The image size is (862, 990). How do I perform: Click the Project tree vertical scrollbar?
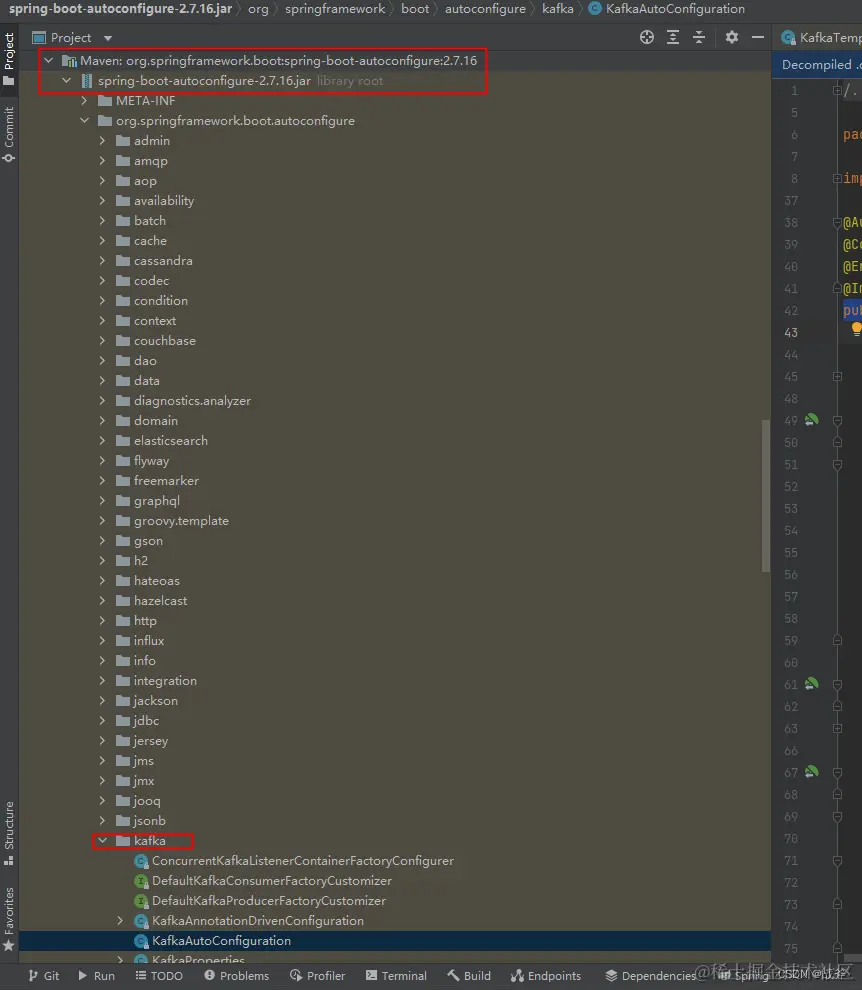pos(766,496)
